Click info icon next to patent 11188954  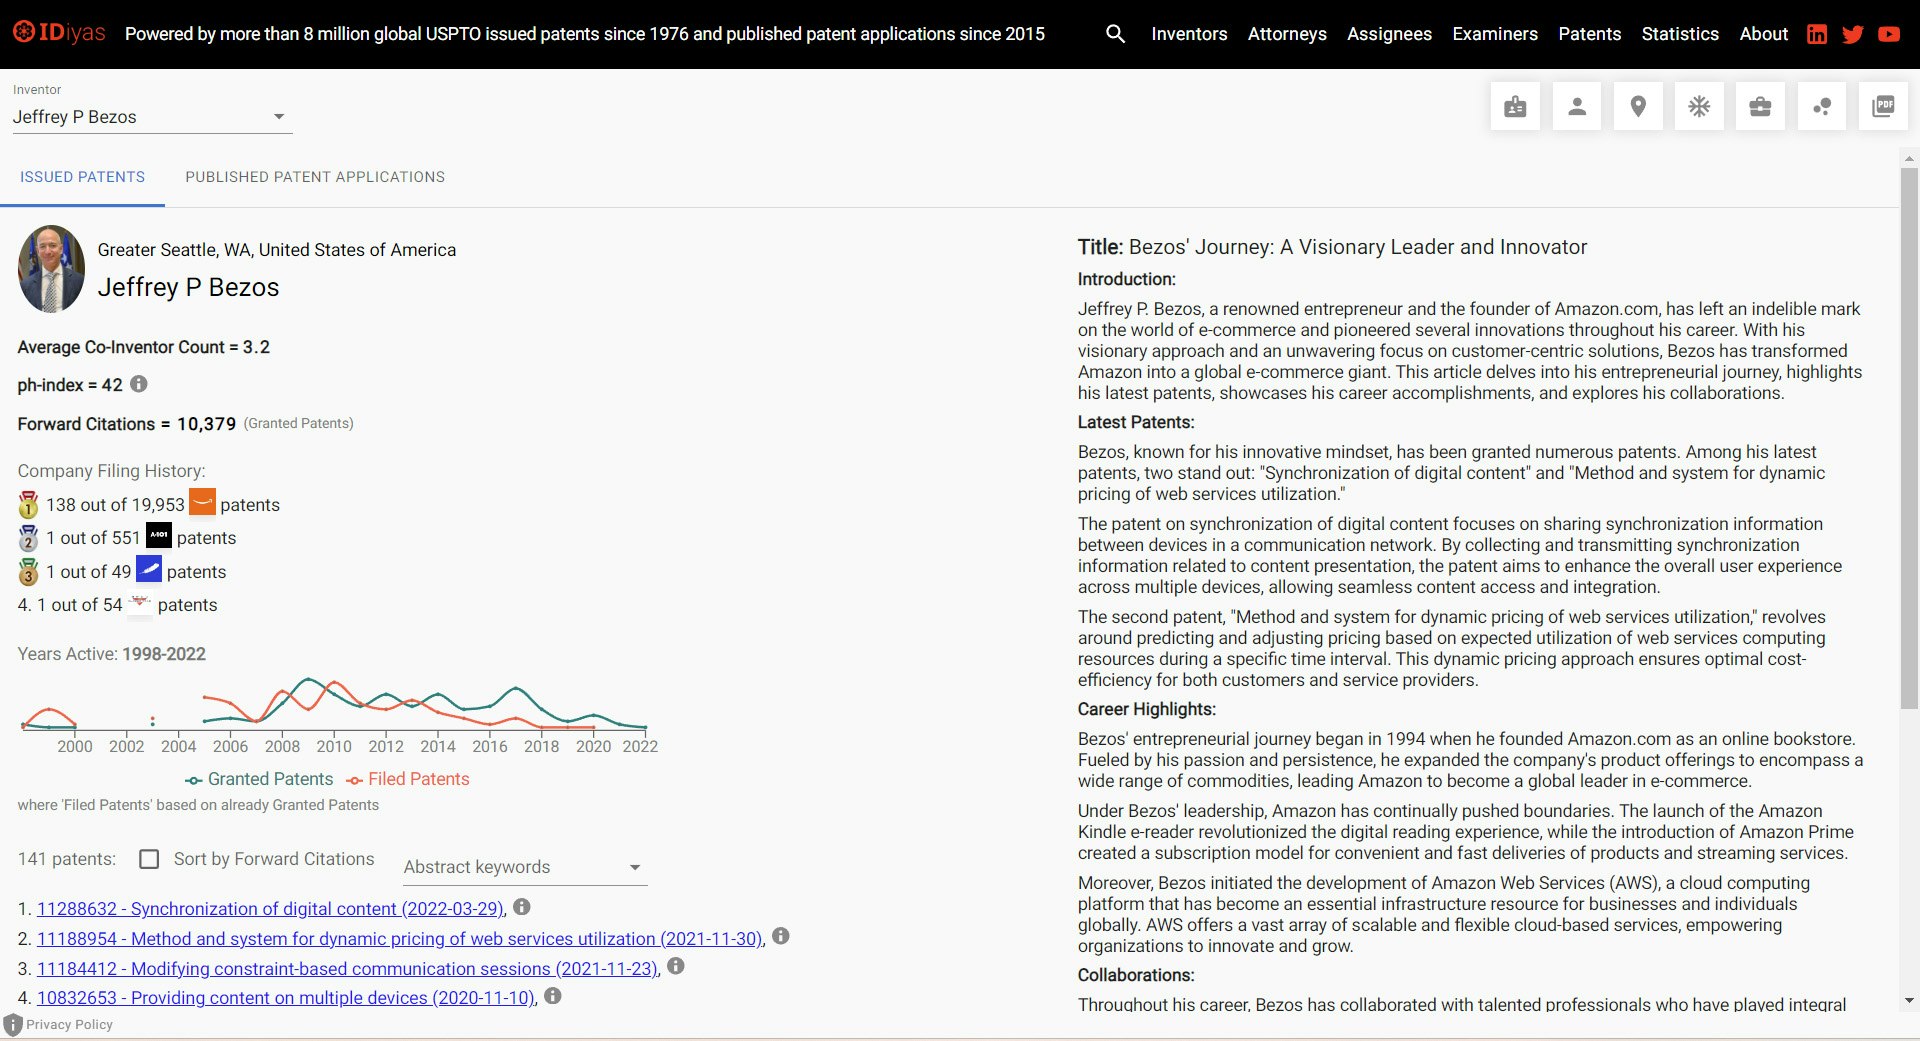point(781,936)
